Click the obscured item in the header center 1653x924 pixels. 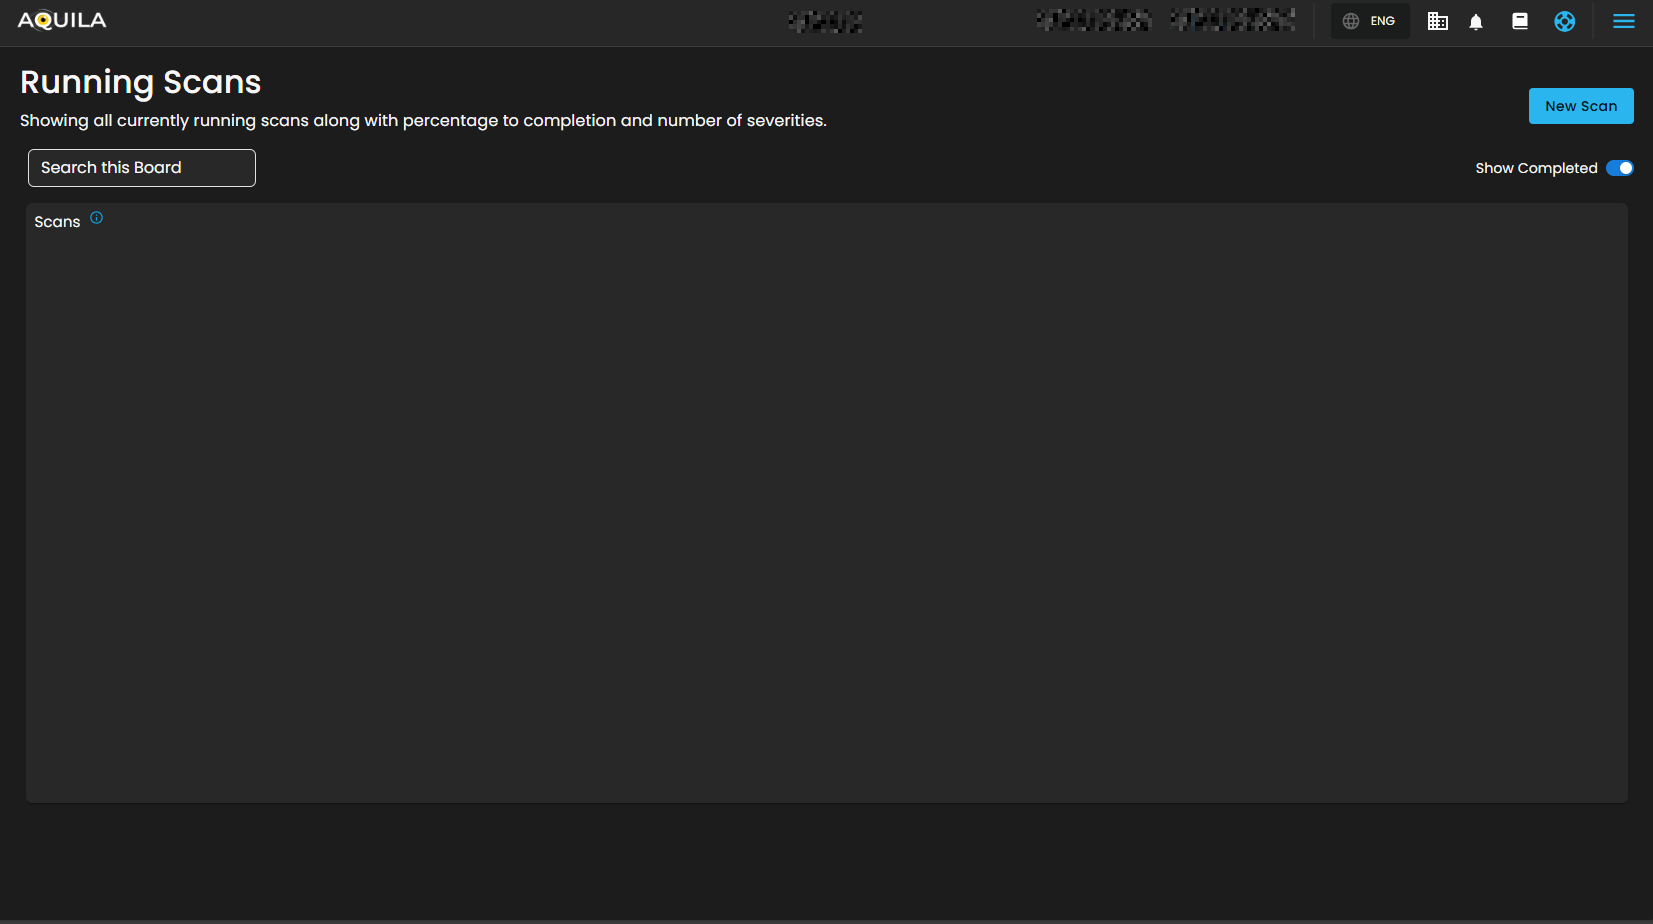click(x=825, y=21)
